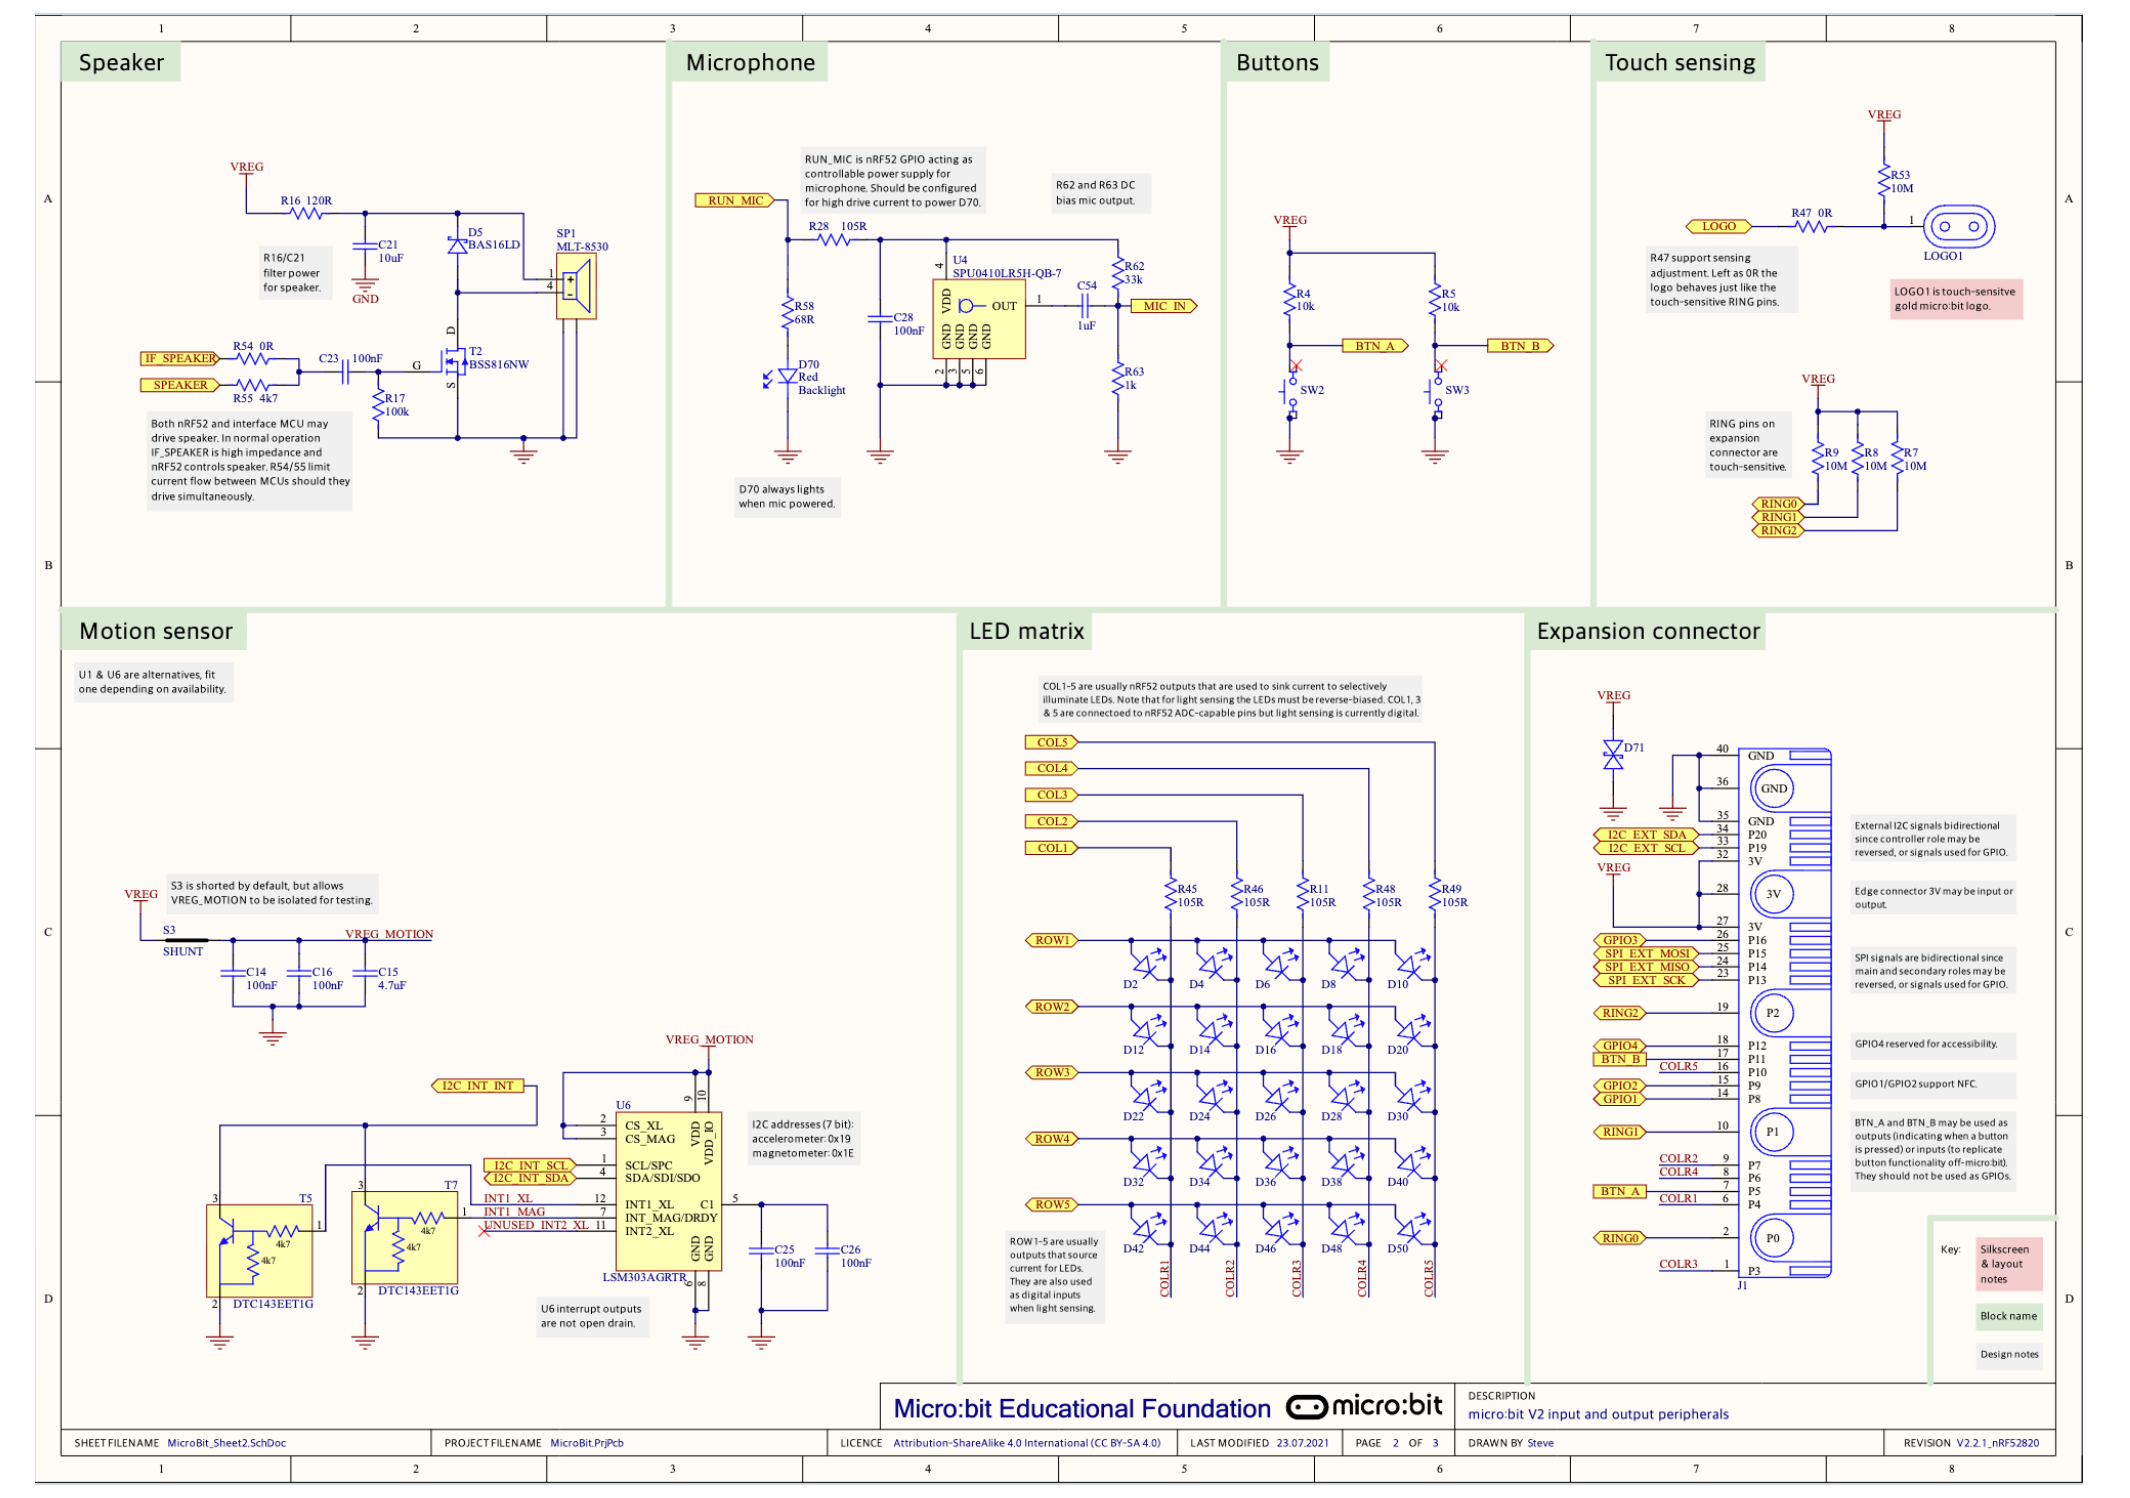Viewport: 2130px width, 1498px height.
Task: Select the D71 protection diode symbol
Action: coord(1612,754)
